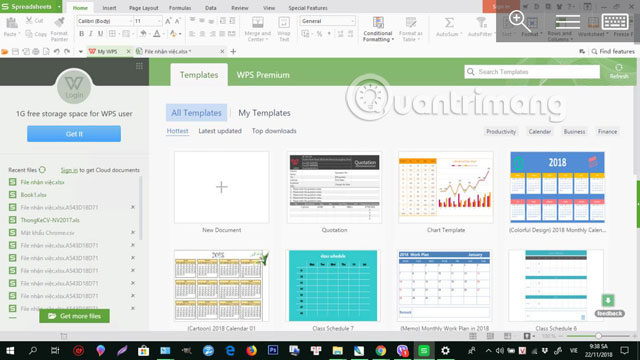Click the AutoSum sigma icon
This screenshot has width=640, height=360.
(x=449, y=22)
